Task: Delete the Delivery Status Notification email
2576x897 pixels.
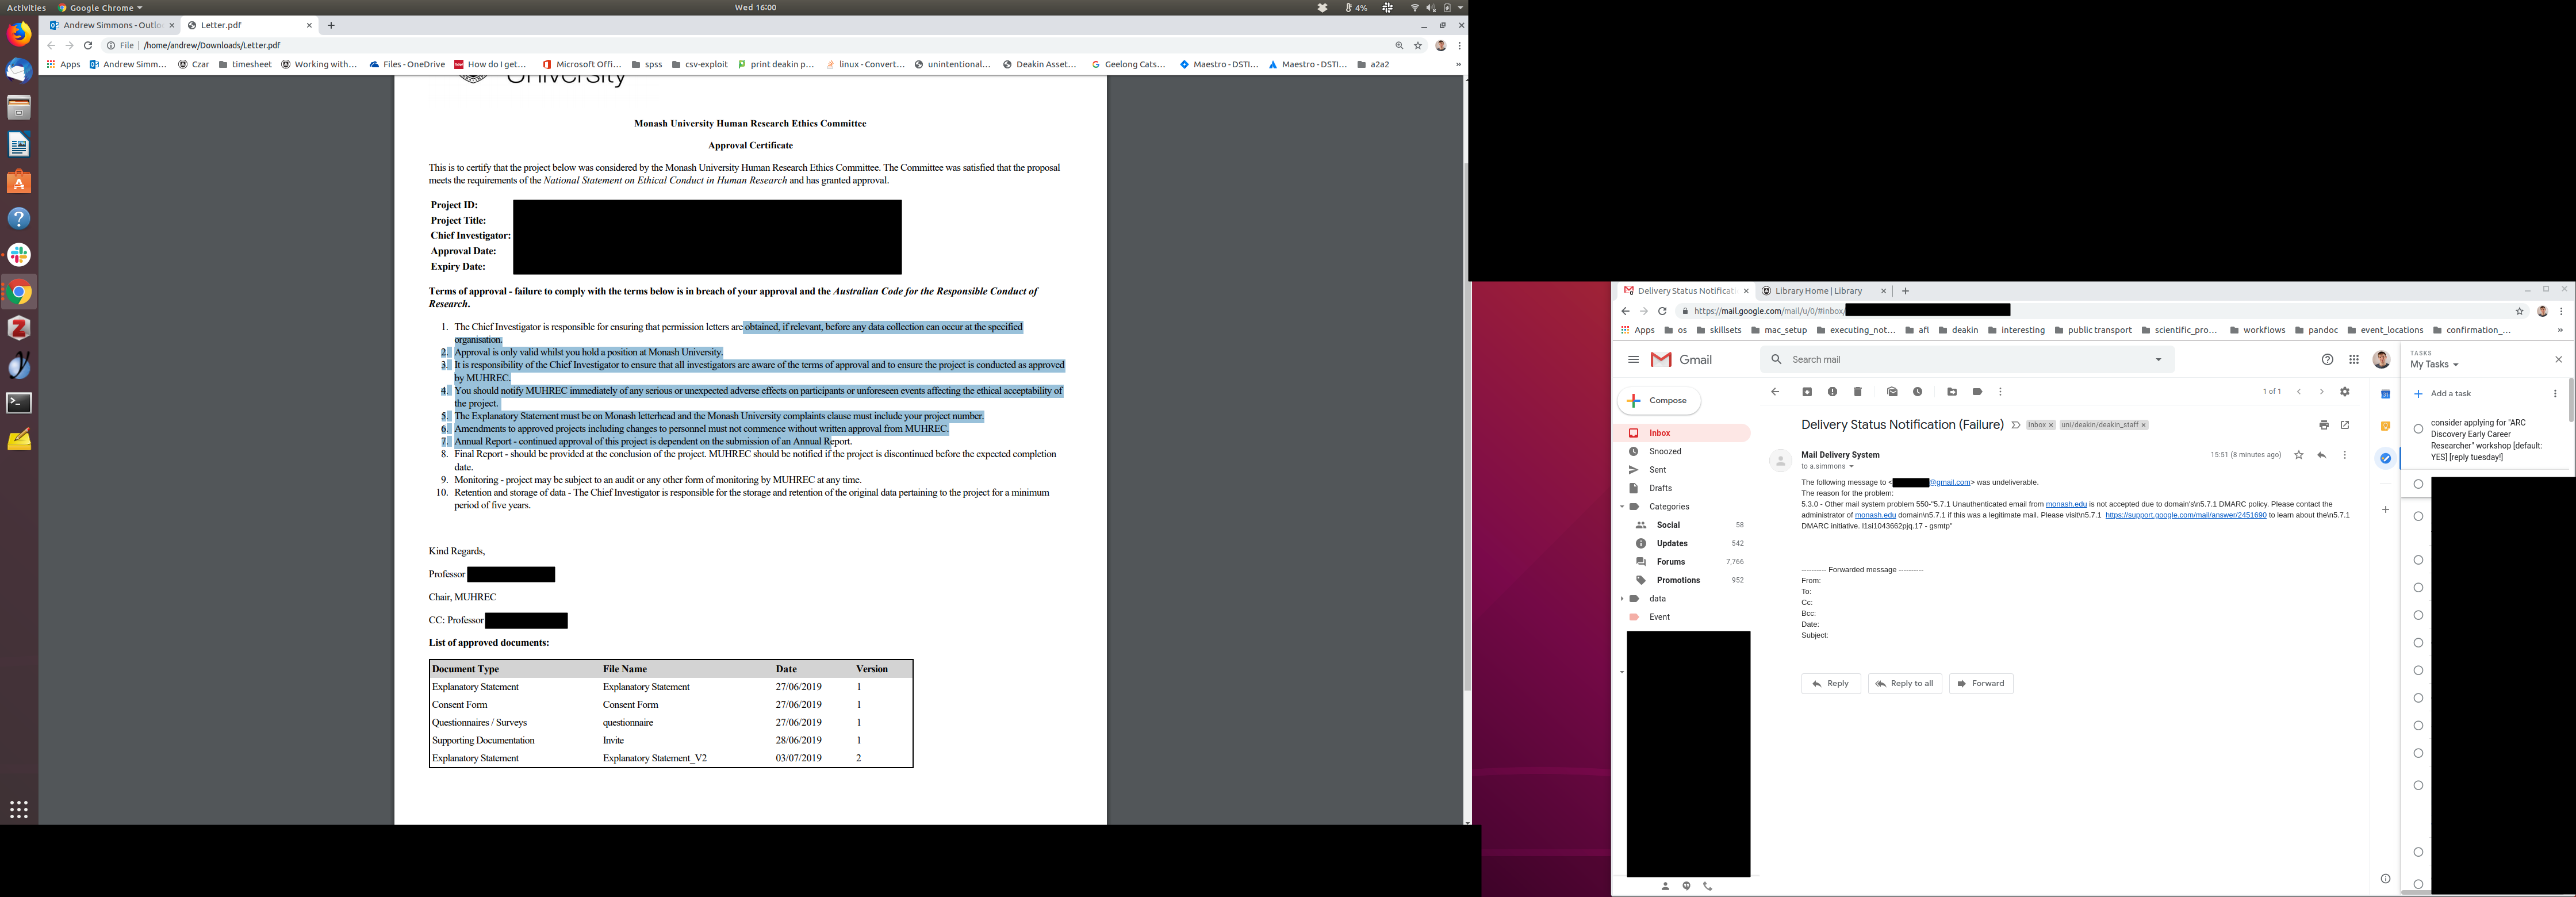Action: (1857, 392)
